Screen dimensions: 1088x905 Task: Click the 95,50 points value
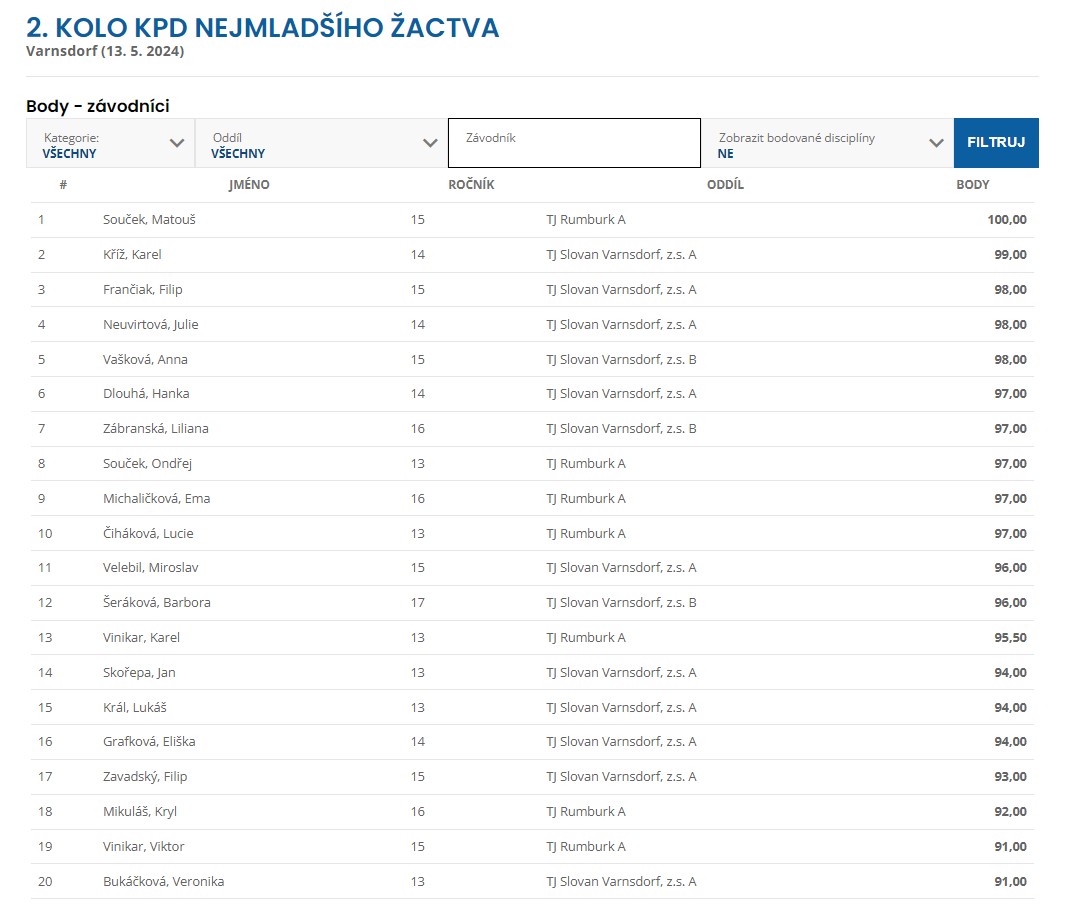1010,638
